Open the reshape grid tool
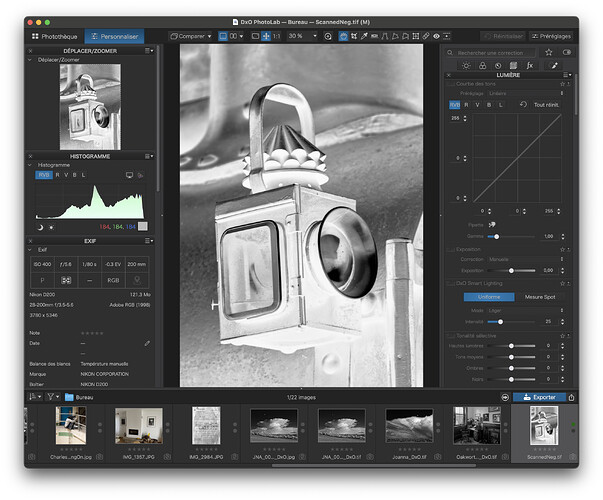 point(416,36)
